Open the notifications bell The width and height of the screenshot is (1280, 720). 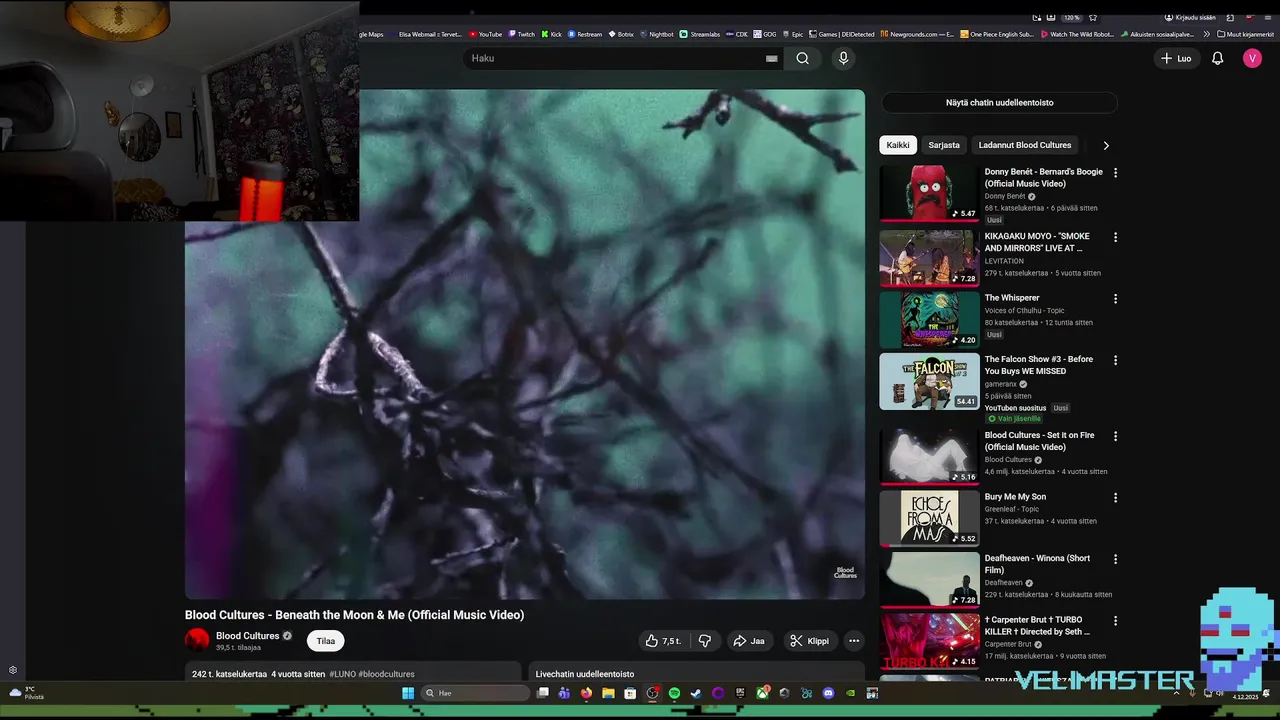[x=1217, y=58]
